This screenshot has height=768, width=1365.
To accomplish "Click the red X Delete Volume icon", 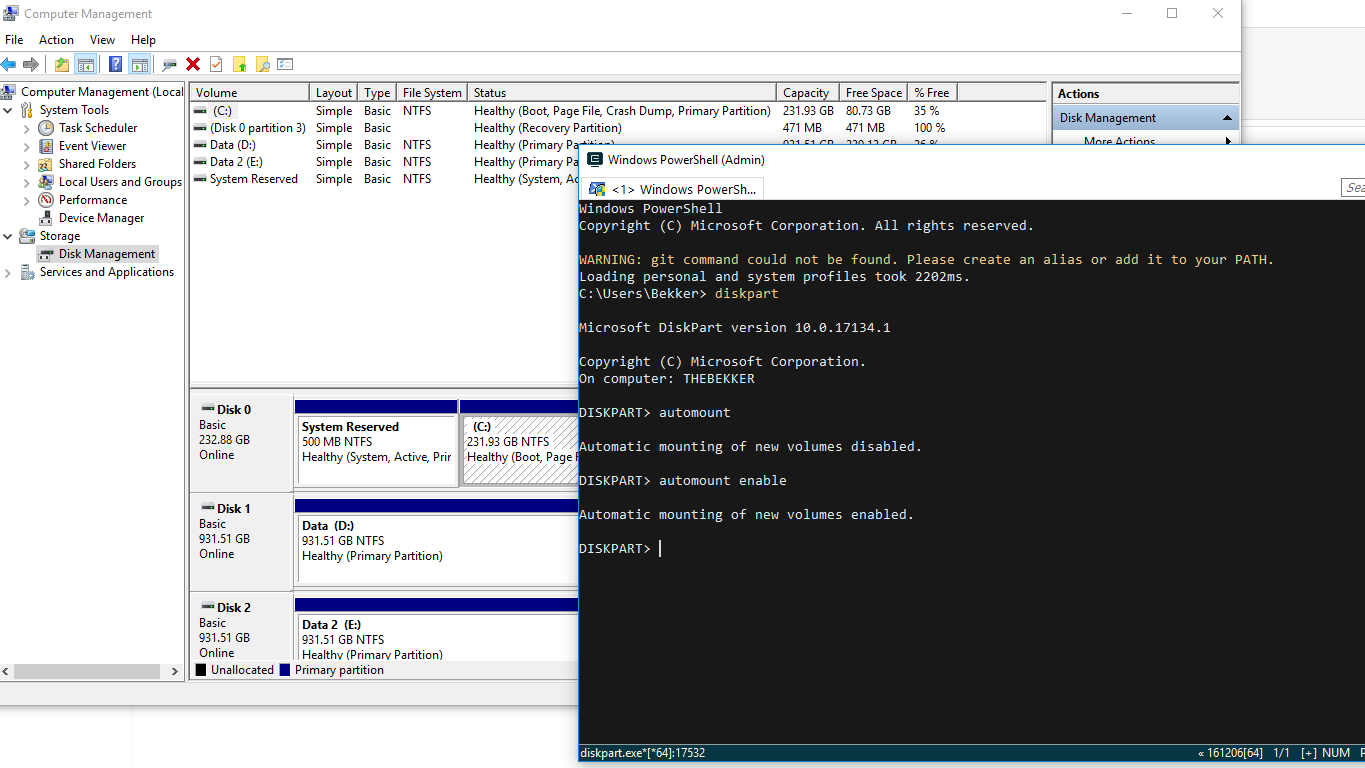I will tap(193, 64).
